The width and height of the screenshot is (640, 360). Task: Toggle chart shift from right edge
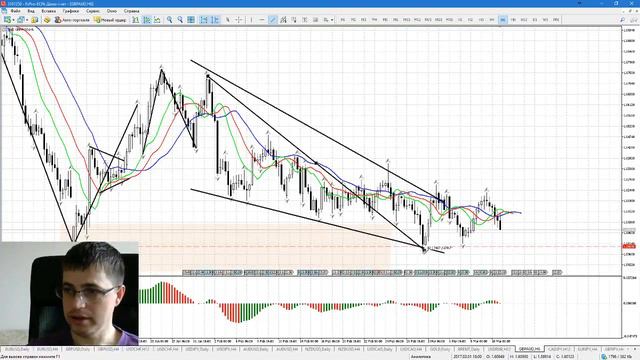[x=215, y=20]
